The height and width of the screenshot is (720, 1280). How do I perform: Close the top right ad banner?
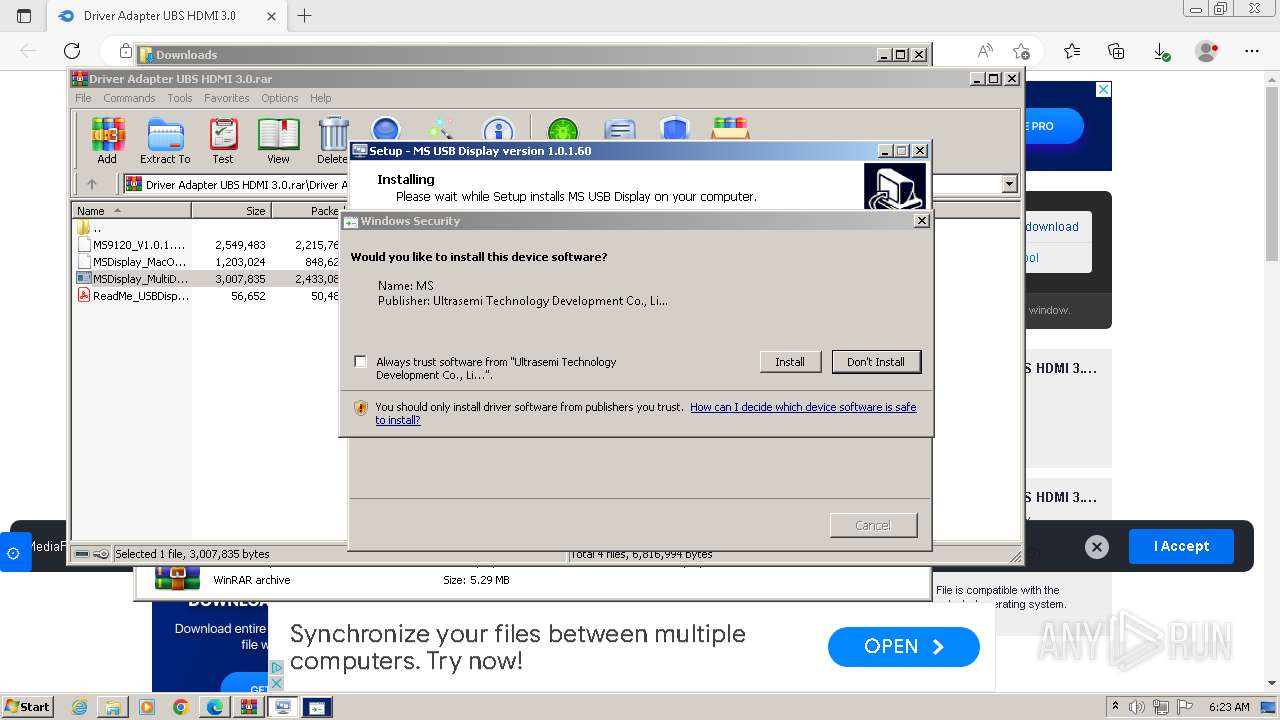tap(1103, 90)
